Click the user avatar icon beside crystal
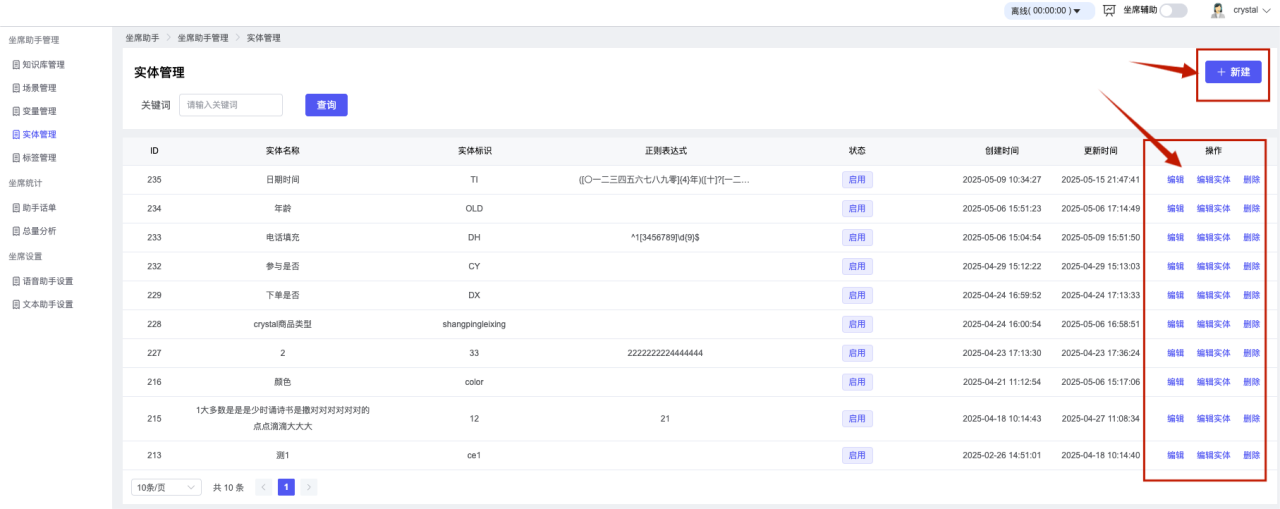 (1218, 10)
